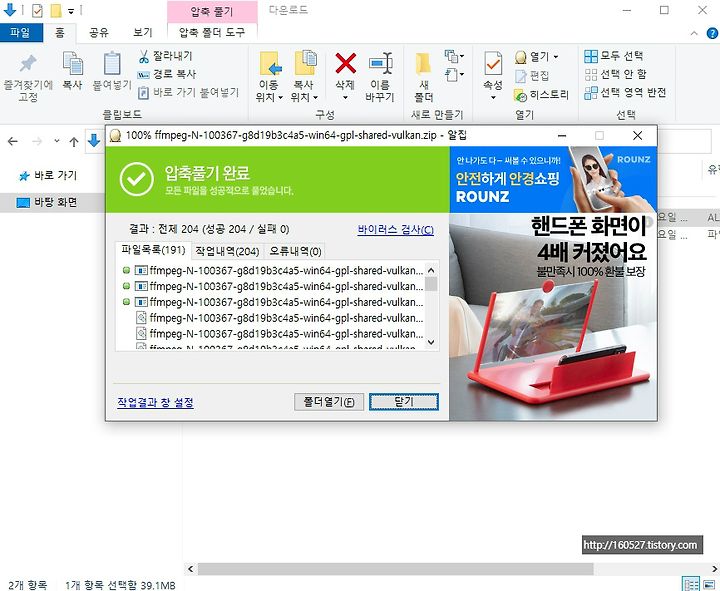Click scroll up arrow in file list
720x591 pixels.
pyautogui.click(x=431, y=270)
